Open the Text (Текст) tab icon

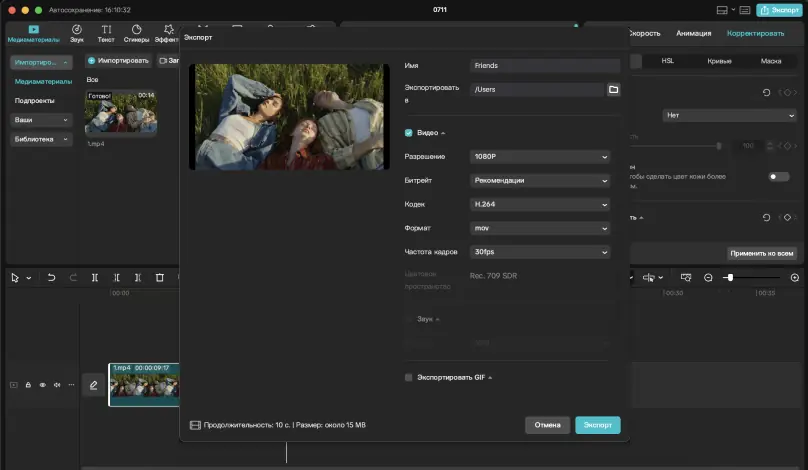(106, 29)
